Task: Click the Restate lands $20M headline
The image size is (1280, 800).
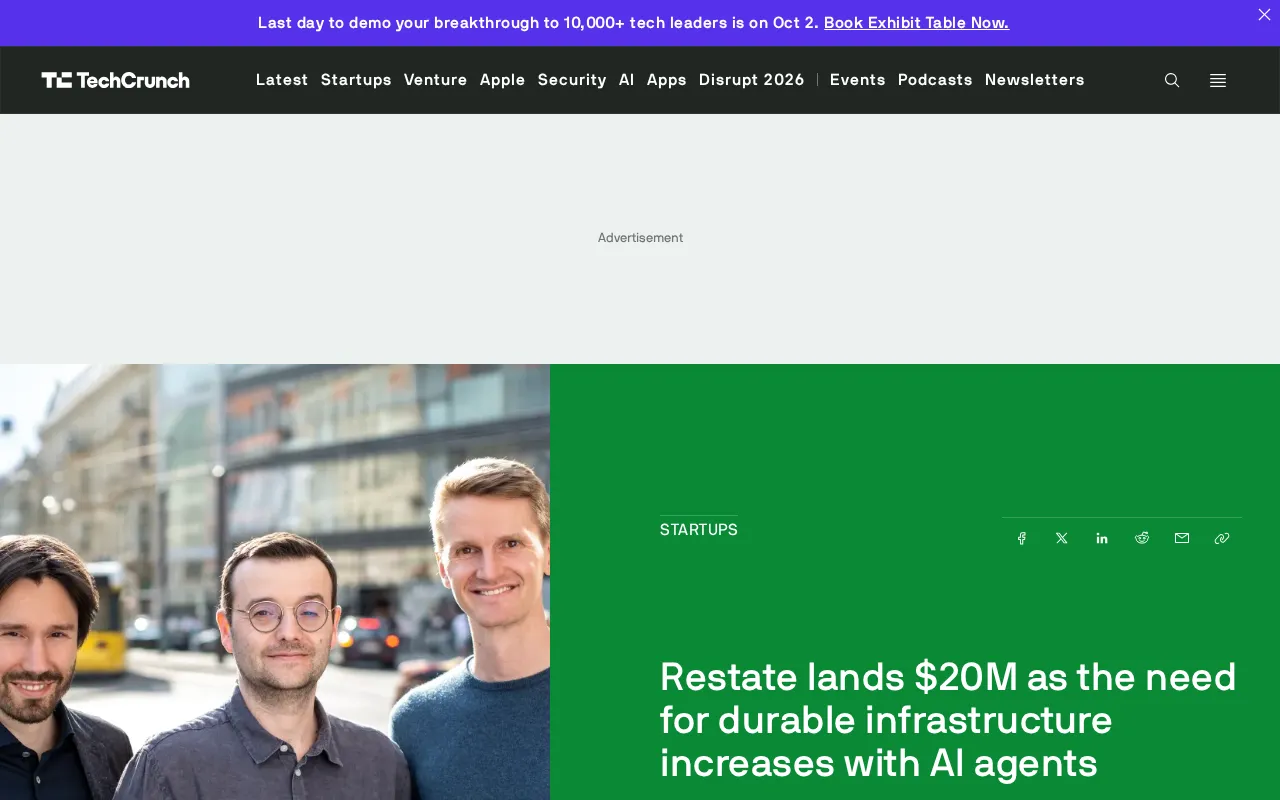Action: click(948, 720)
